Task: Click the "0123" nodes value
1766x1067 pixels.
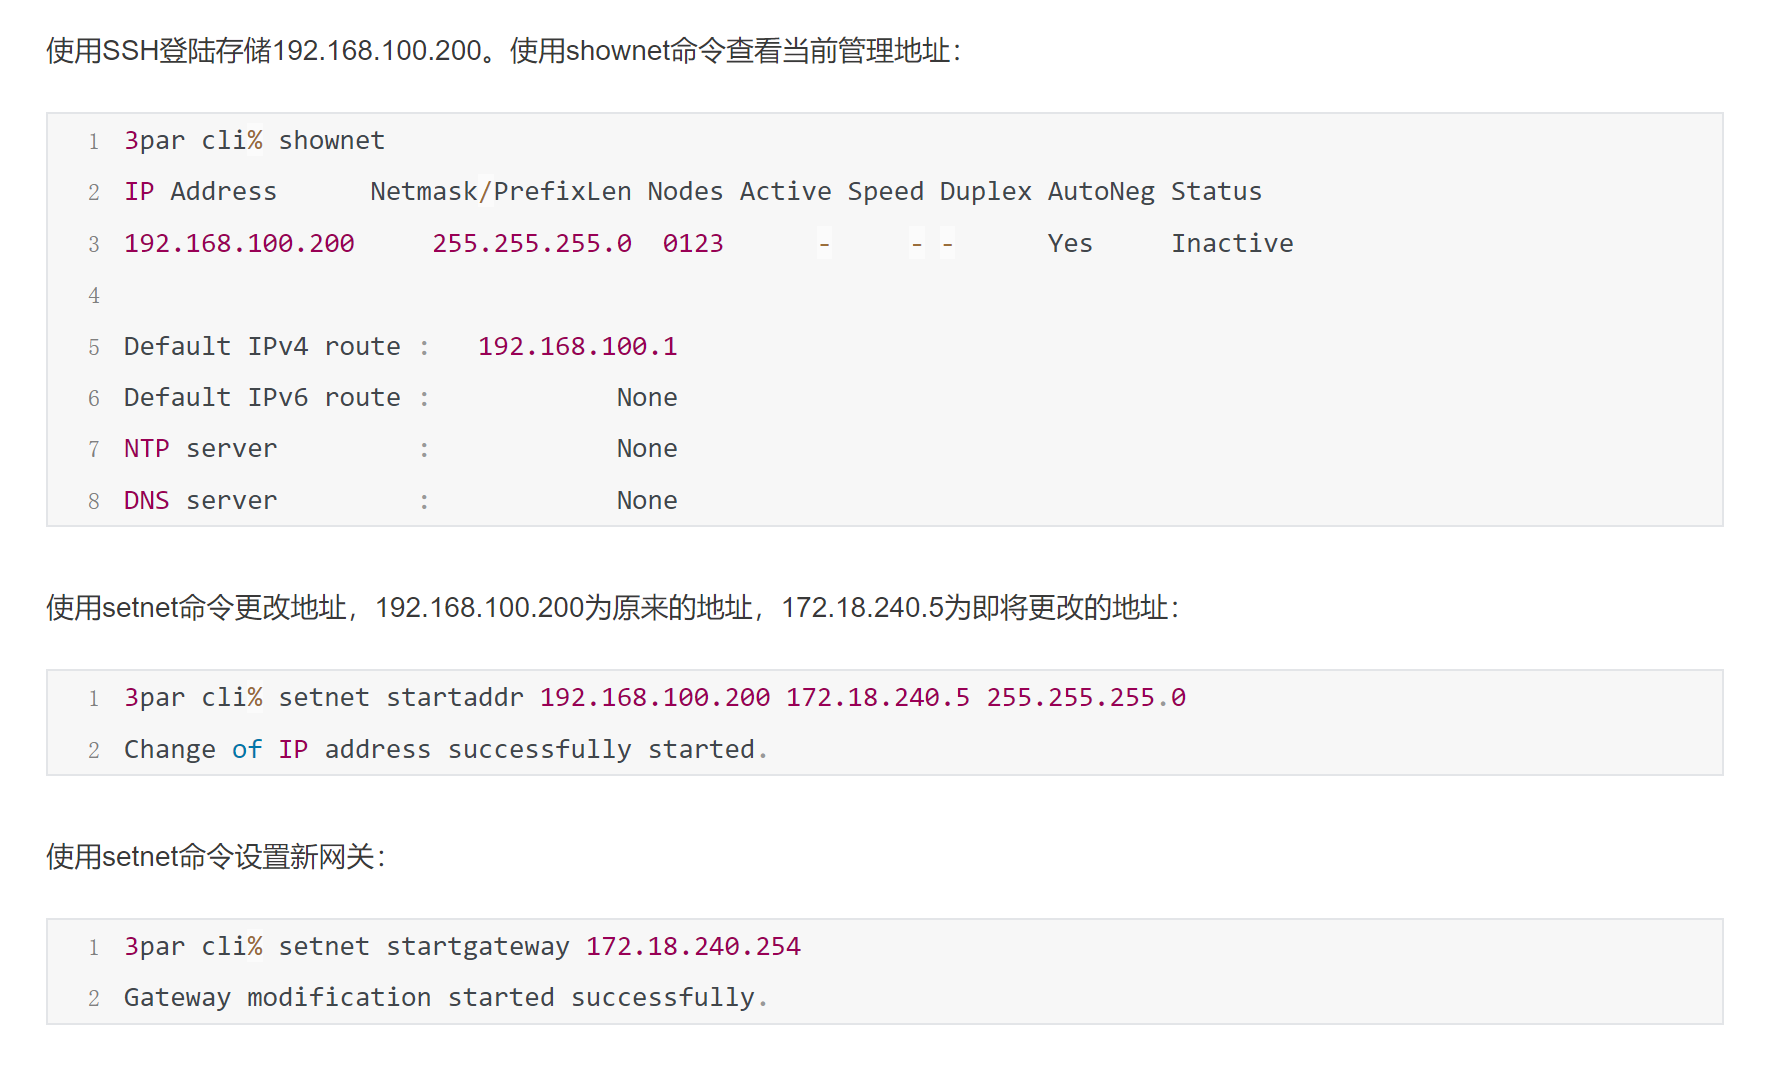Action: click(x=692, y=244)
